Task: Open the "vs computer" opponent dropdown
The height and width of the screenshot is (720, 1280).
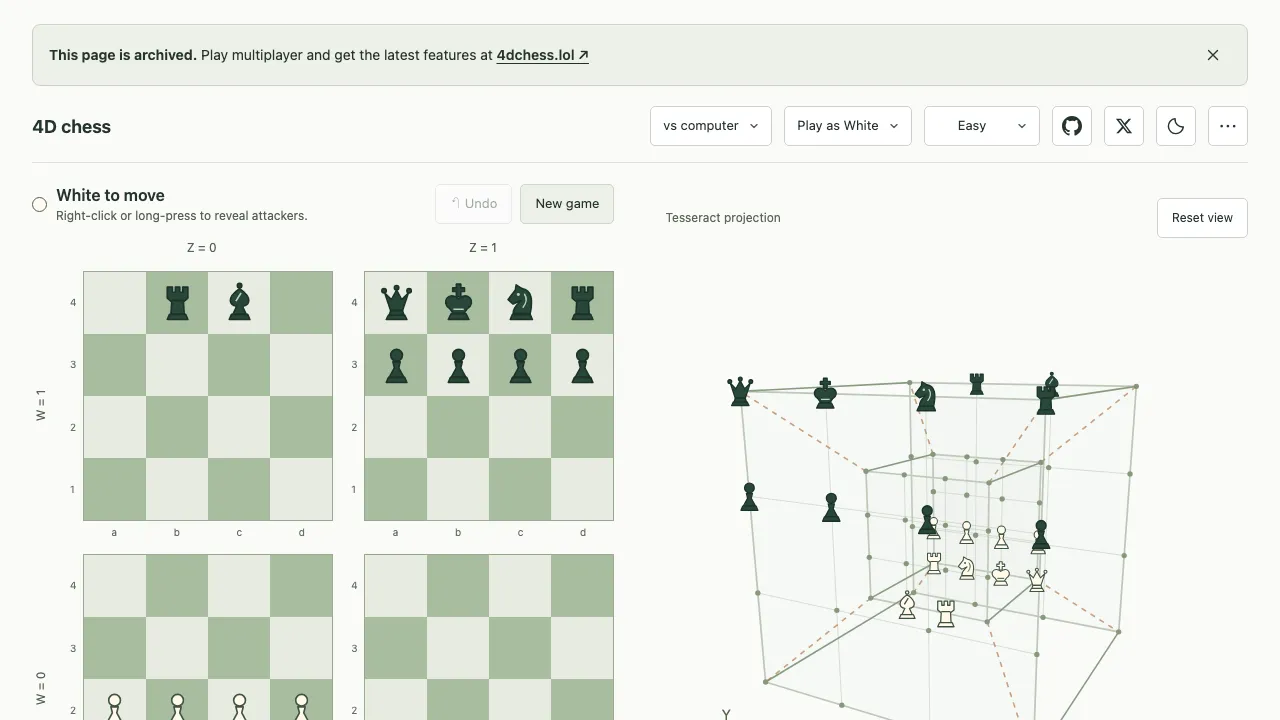Action: tap(711, 126)
